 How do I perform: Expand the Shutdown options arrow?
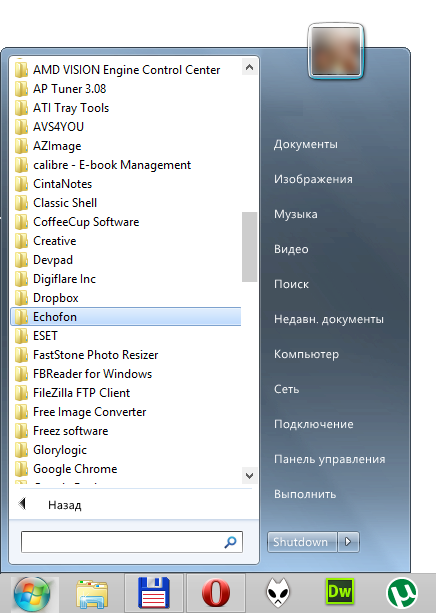point(348,542)
